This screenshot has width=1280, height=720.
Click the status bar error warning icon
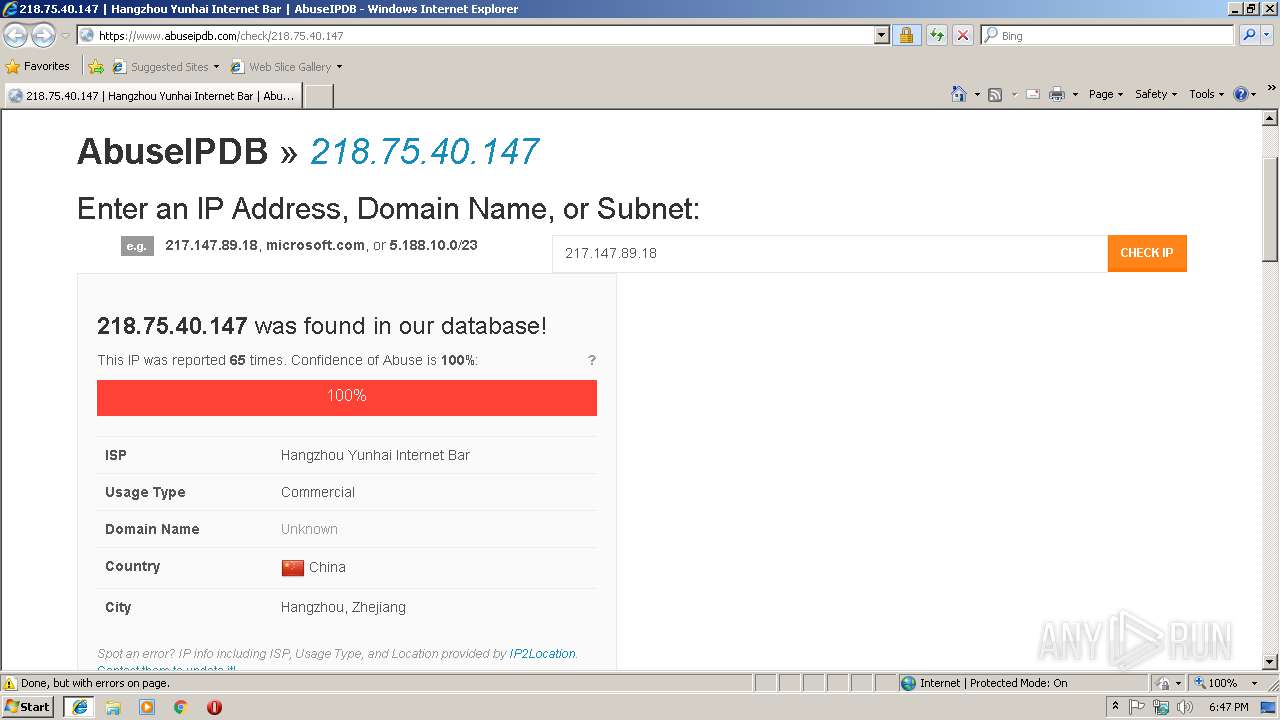pyautogui.click(x=10, y=683)
